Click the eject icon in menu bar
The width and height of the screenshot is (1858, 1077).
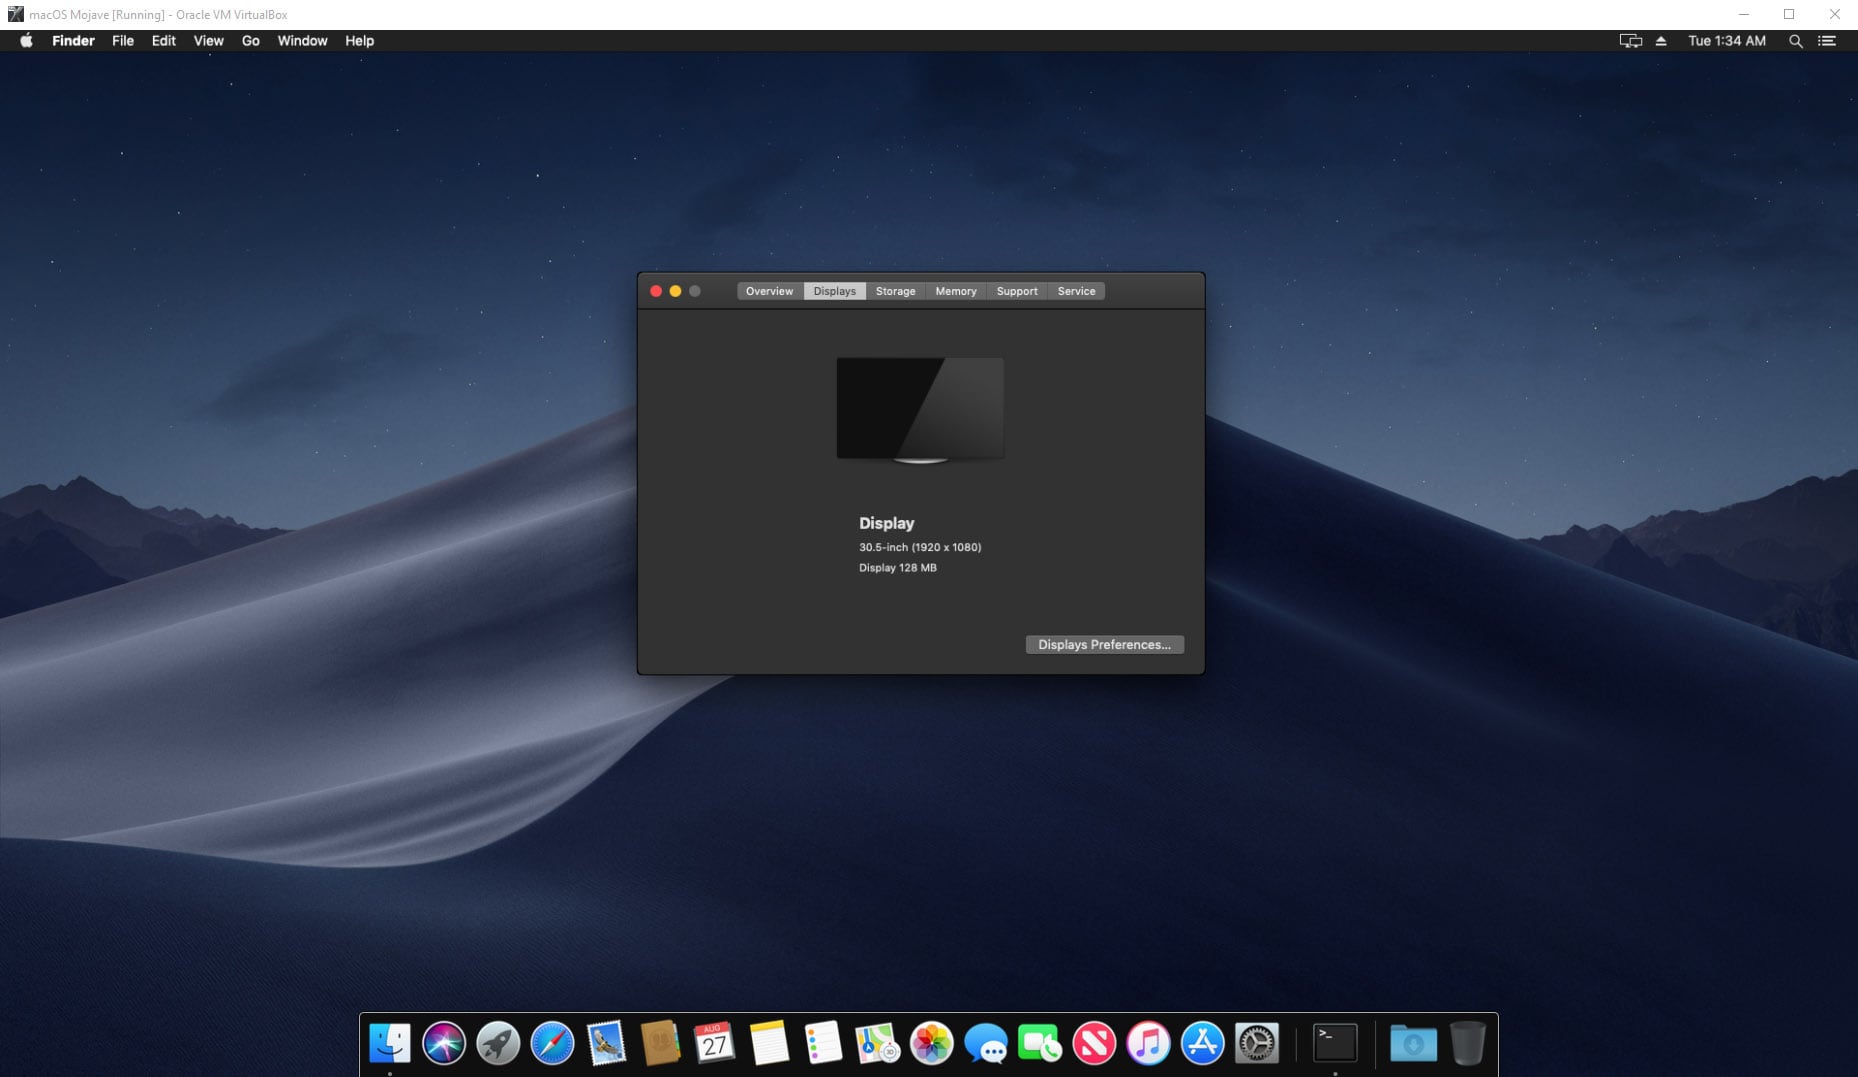(1661, 41)
